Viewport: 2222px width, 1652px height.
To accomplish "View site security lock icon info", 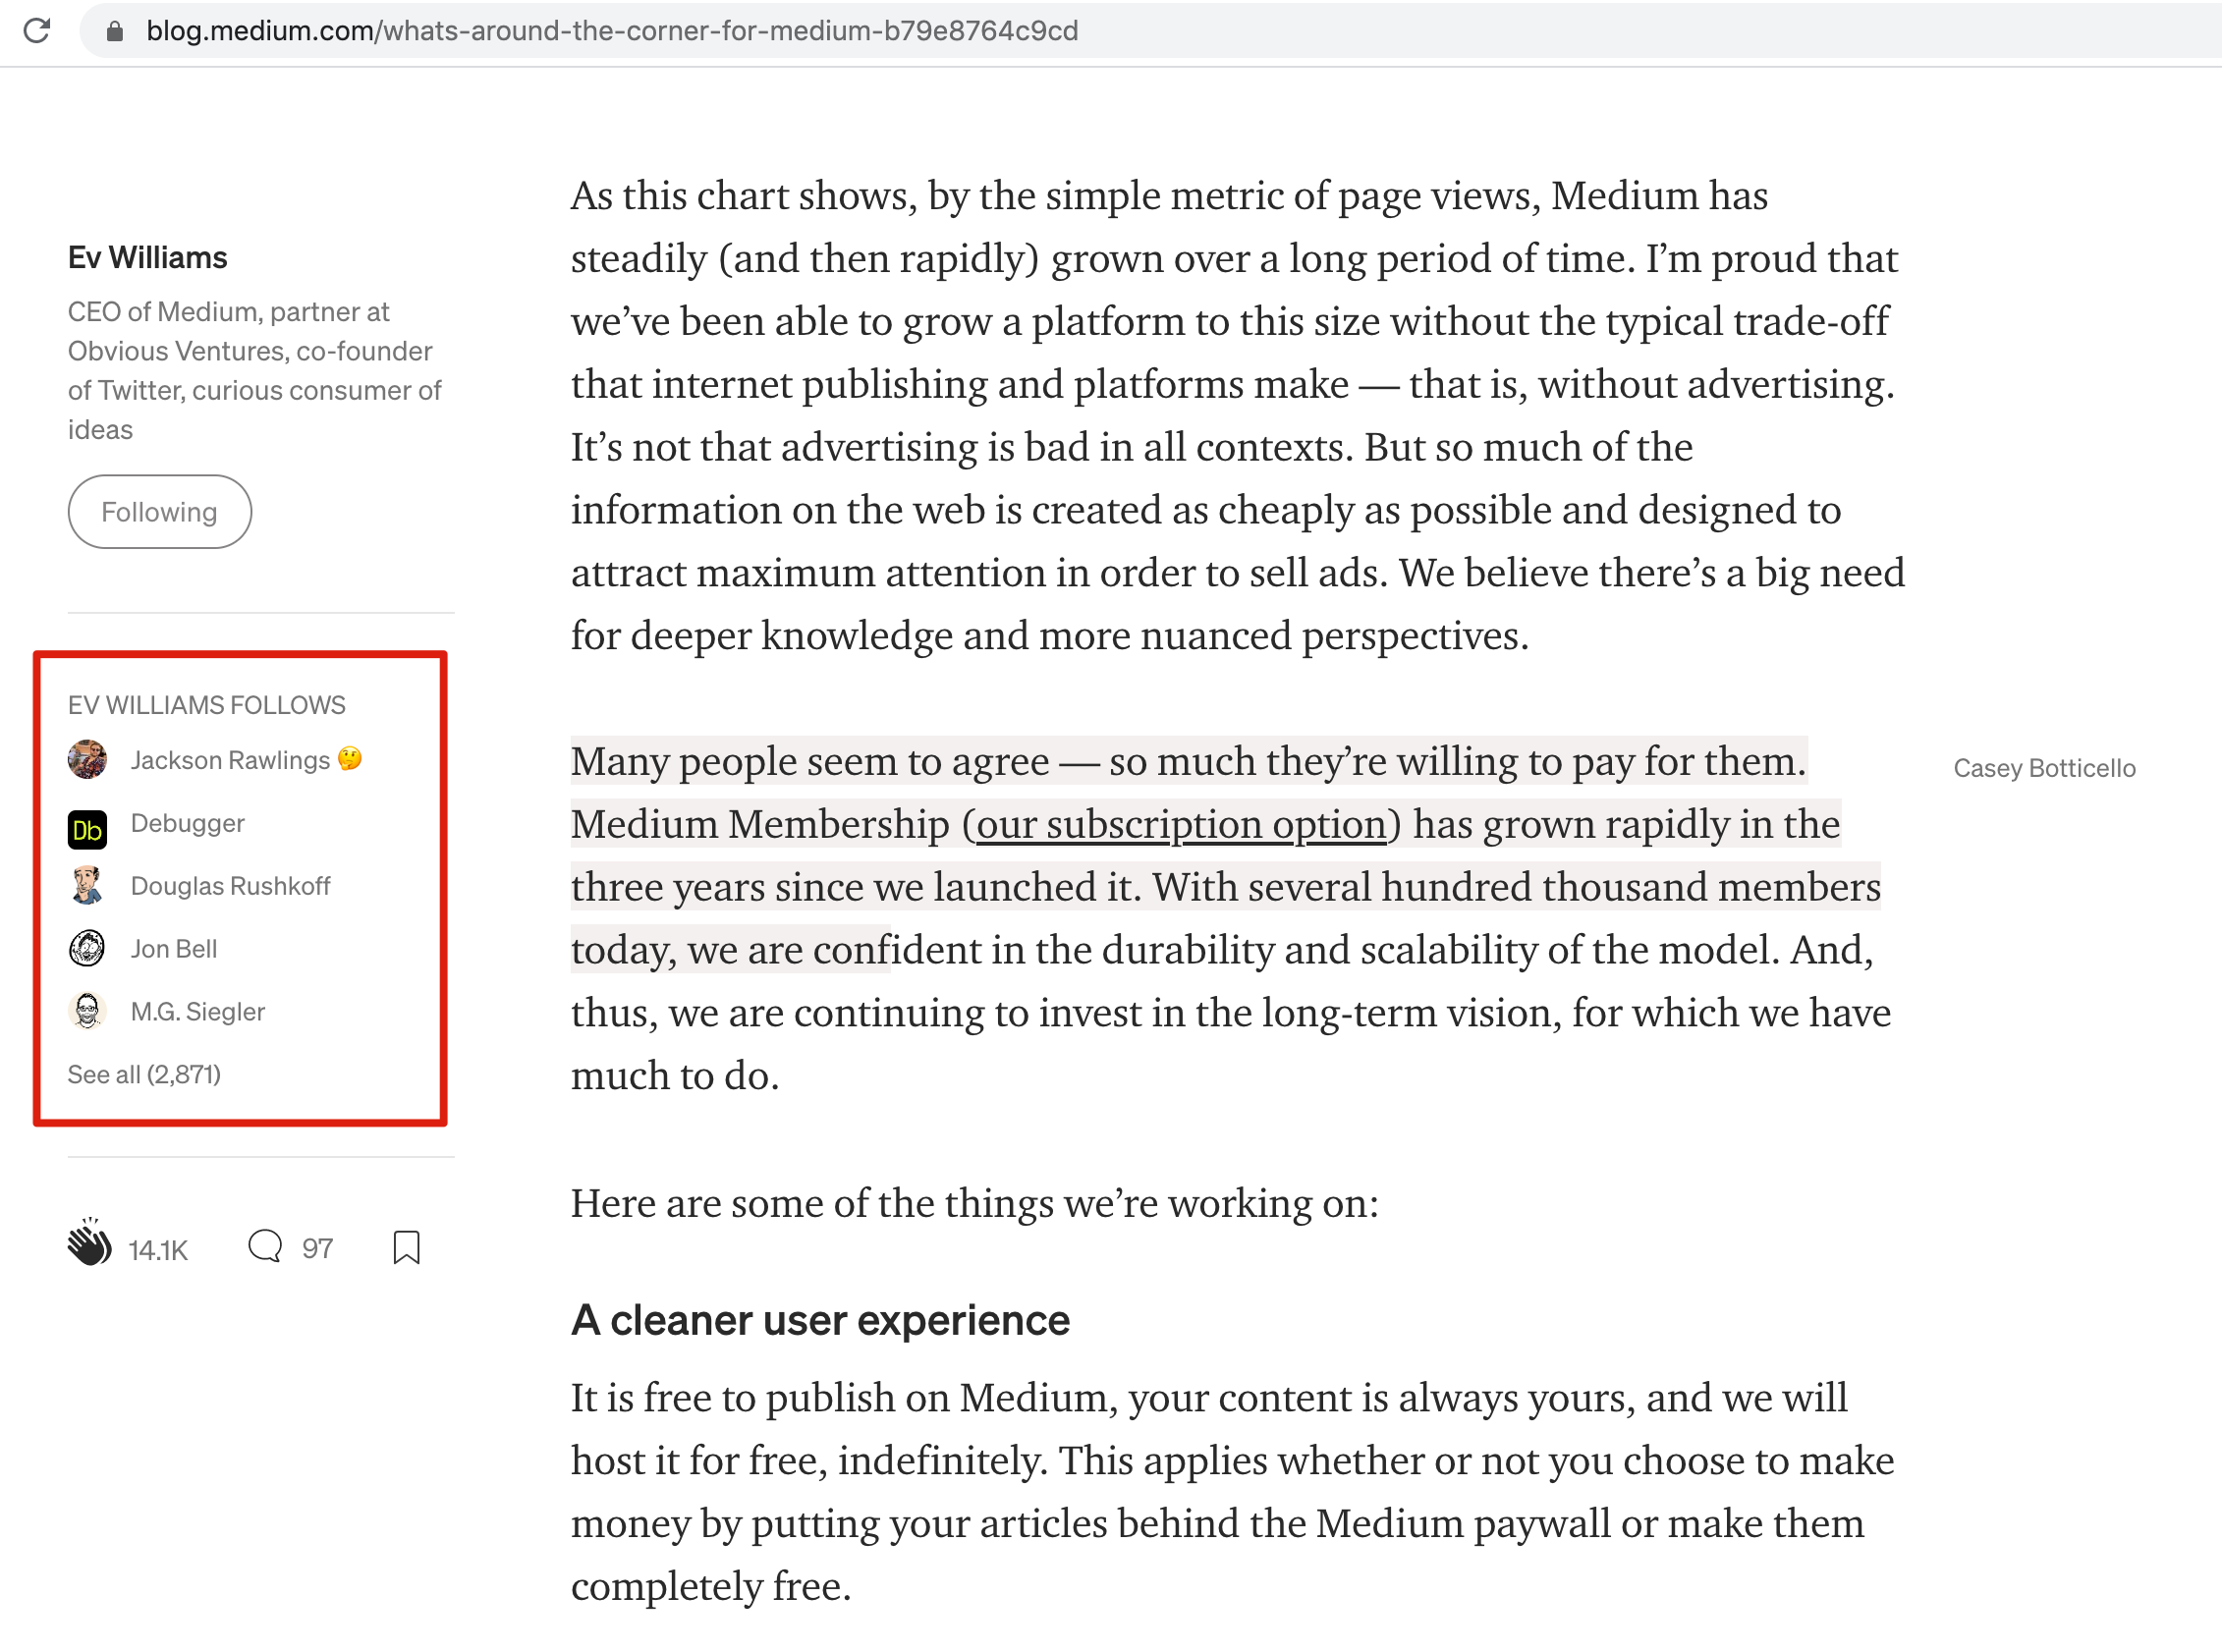I will point(115,31).
